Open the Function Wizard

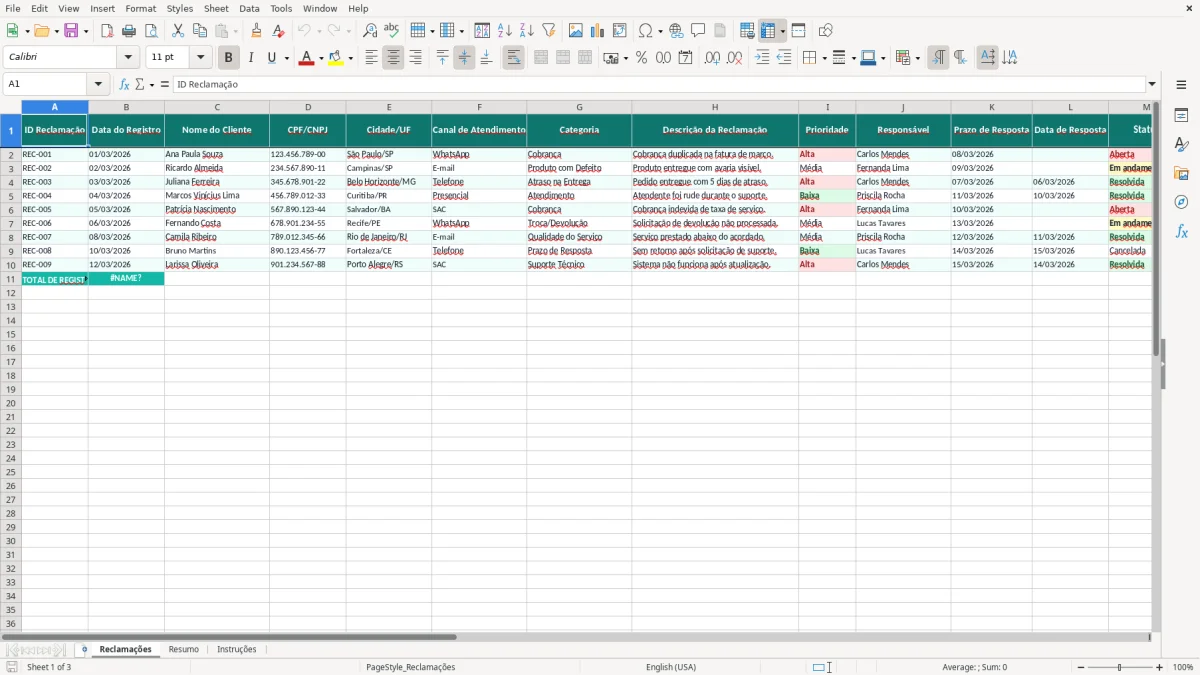pos(125,85)
